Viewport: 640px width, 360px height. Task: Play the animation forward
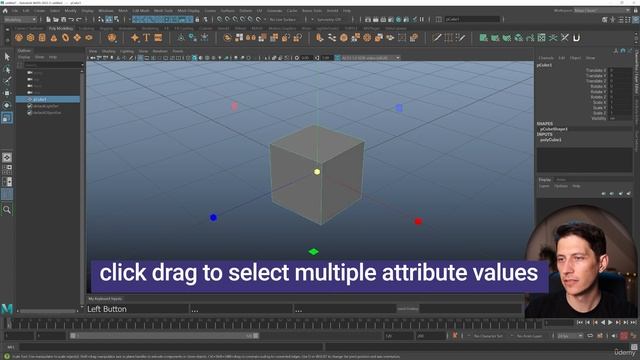click(610, 323)
